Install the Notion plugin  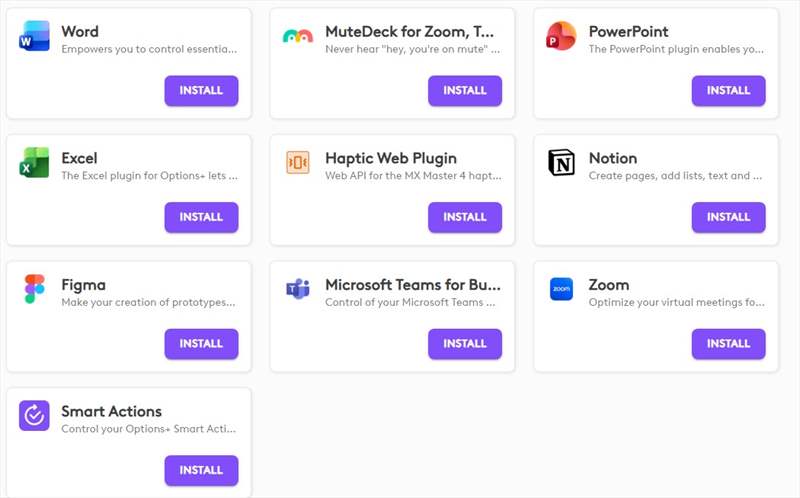[729, 217]
